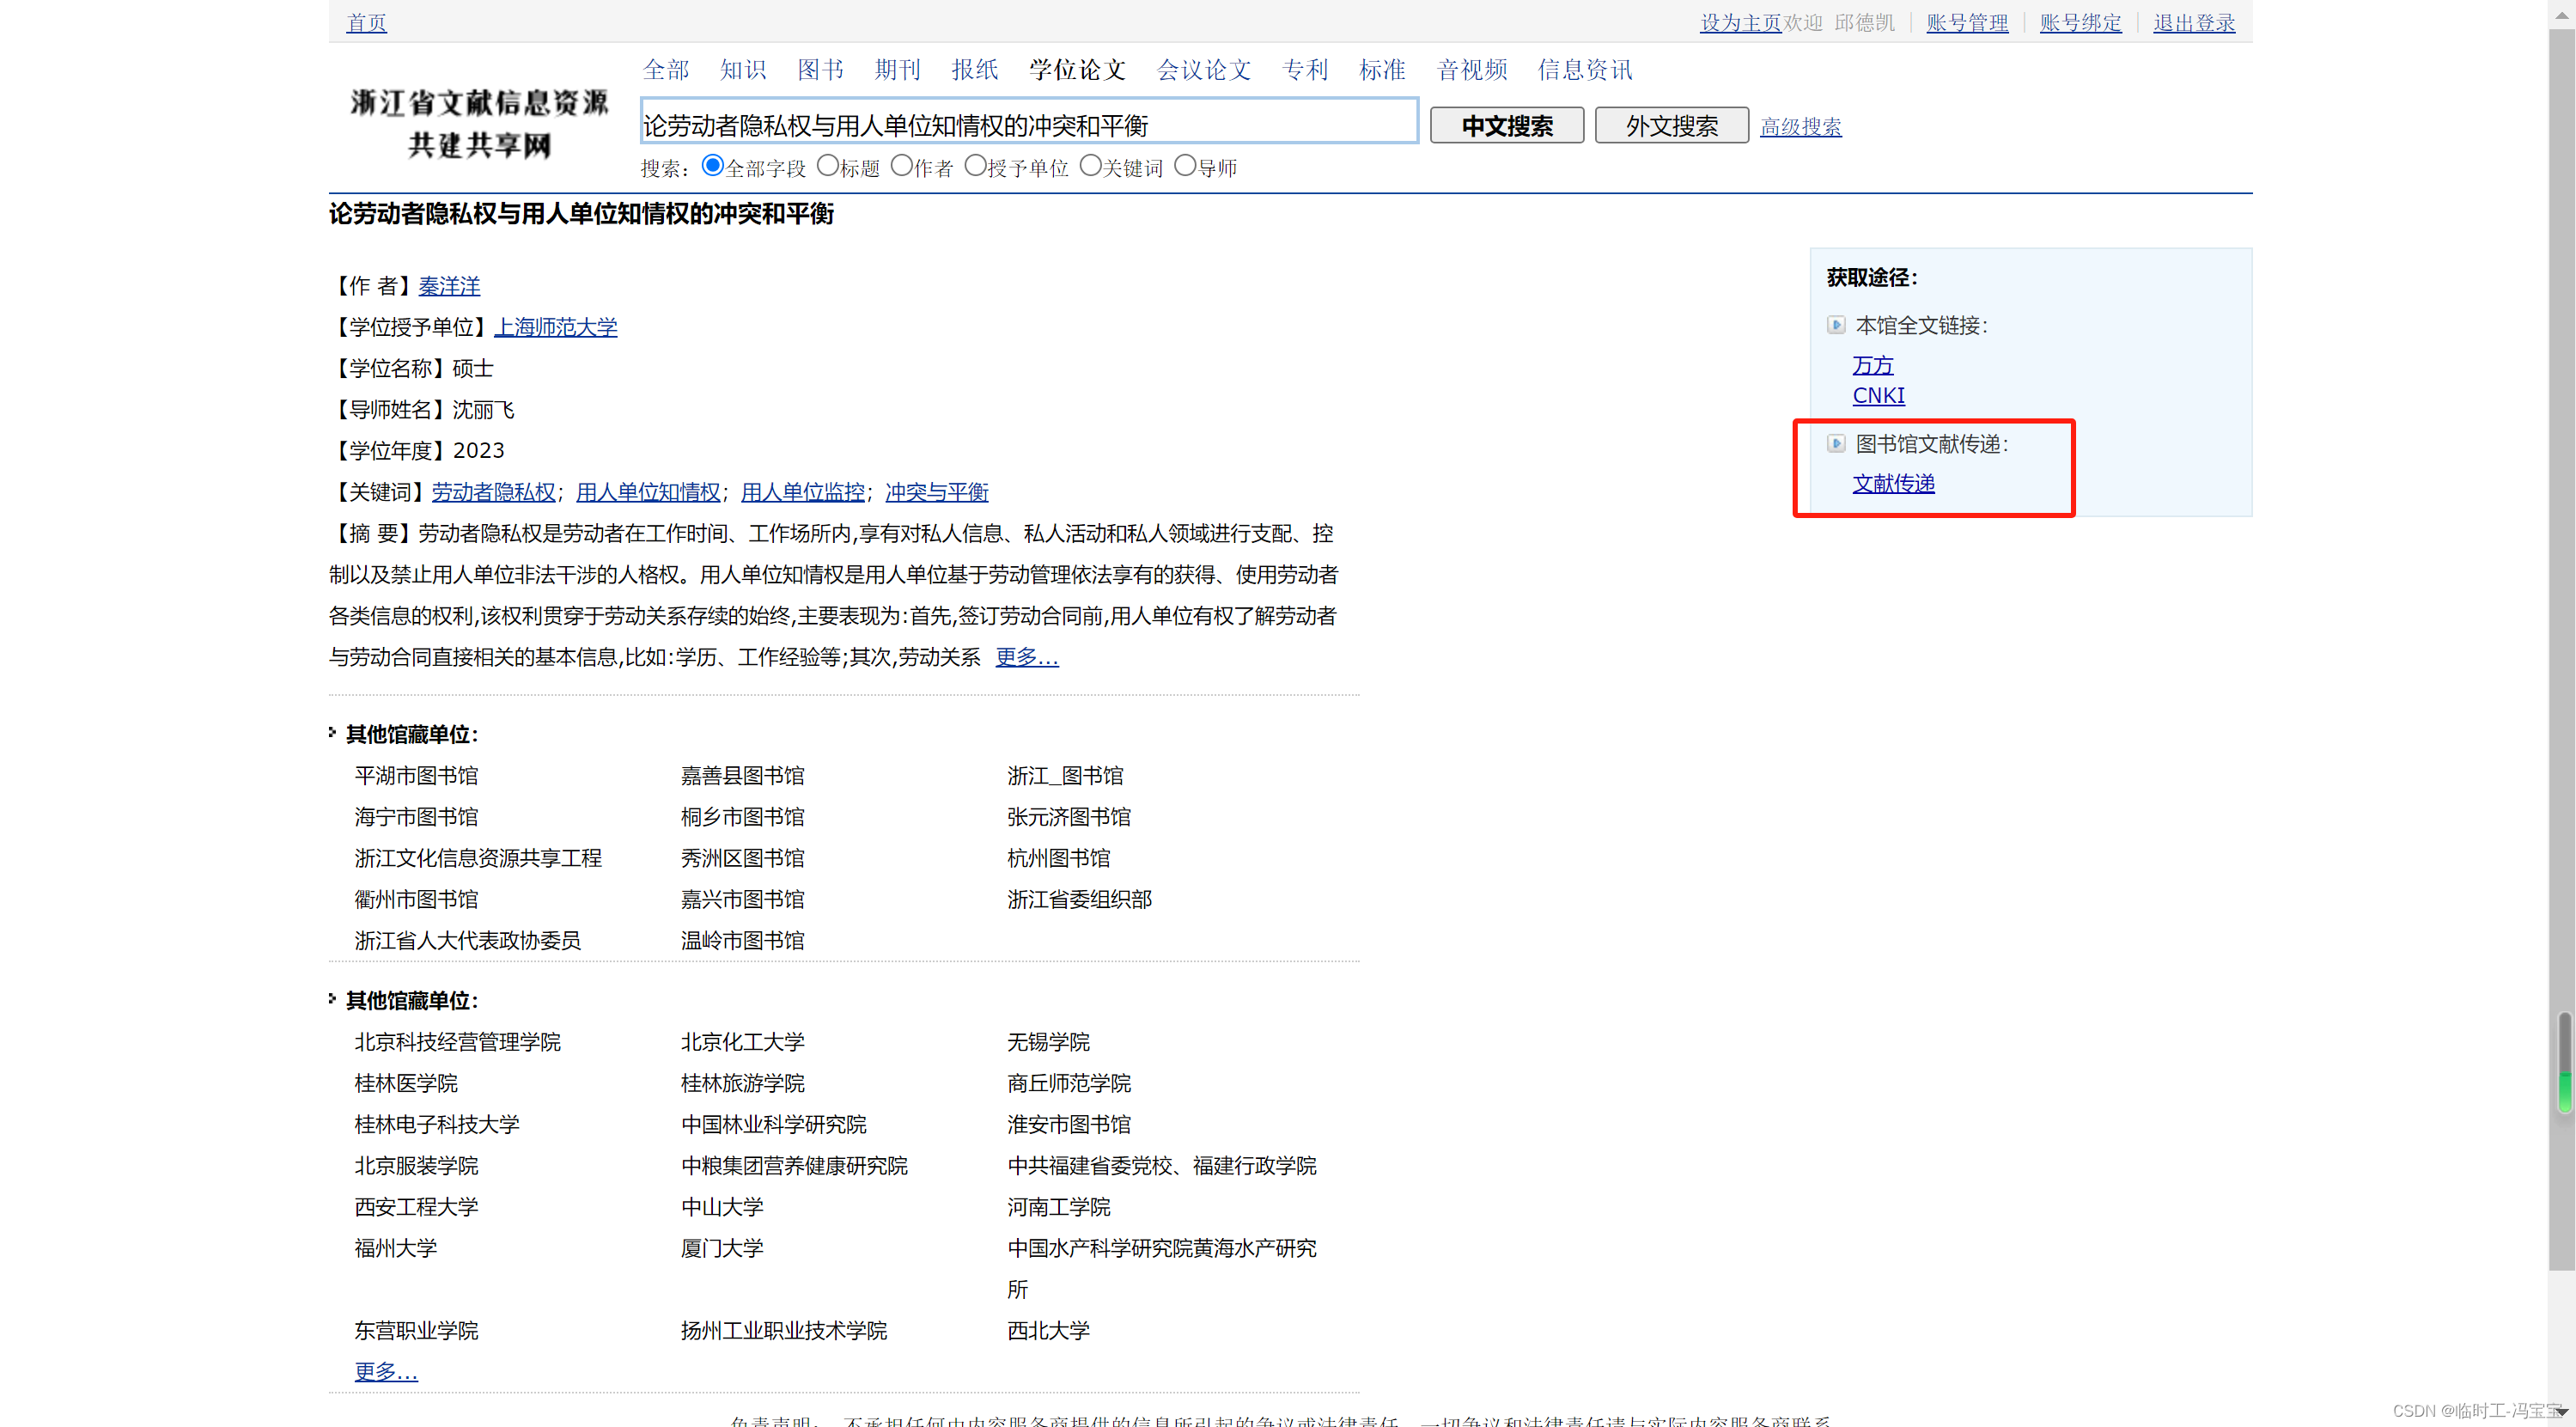The image size is (2576, 1427).
Task: Select the 导师 search radio button
Action: [1184, 166]
